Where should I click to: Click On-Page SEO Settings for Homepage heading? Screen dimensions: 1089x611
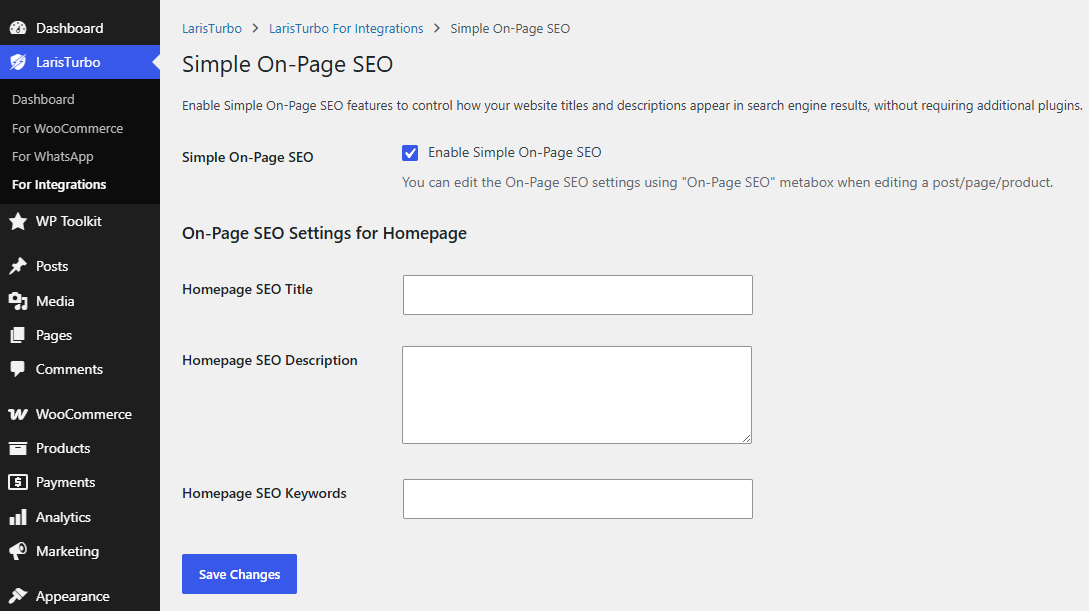pos(324,233)
